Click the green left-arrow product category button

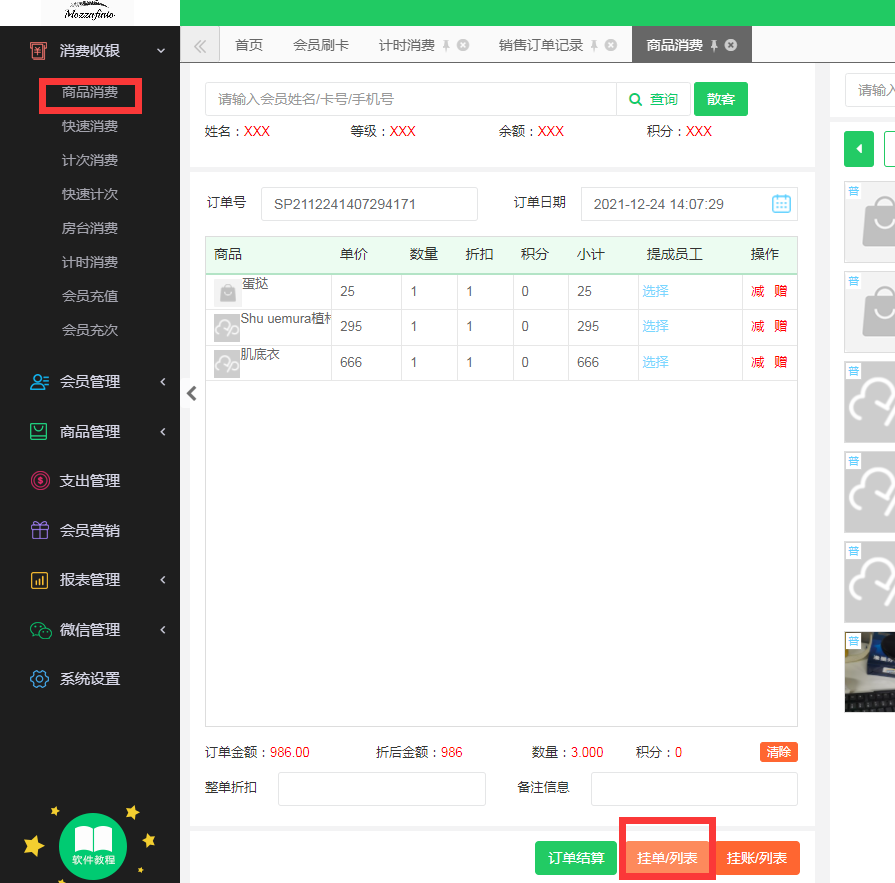point(858,149)
